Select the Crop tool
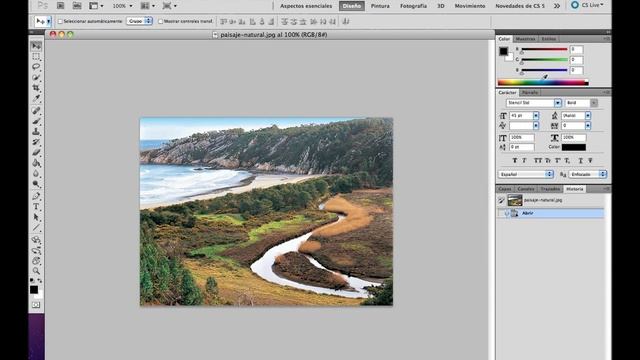Image resolution: width=640 pixels, height=360 pixels. [x=36, y=88]
